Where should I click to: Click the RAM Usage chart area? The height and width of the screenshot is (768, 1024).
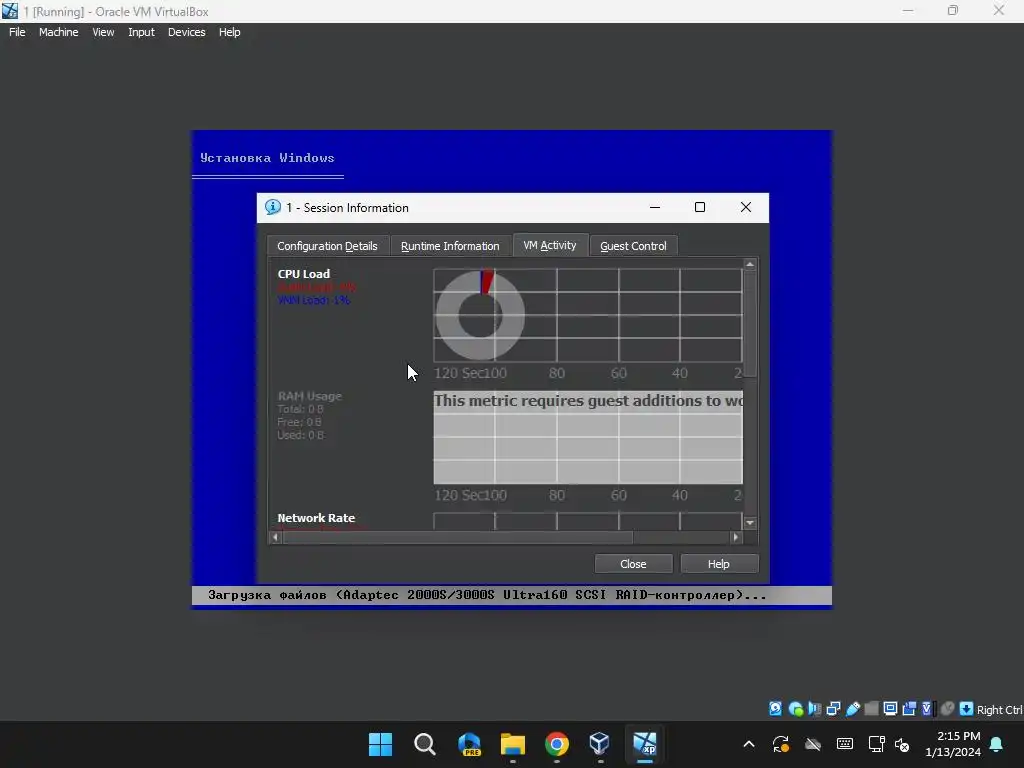pyautogui.click(x=588, y=438)
